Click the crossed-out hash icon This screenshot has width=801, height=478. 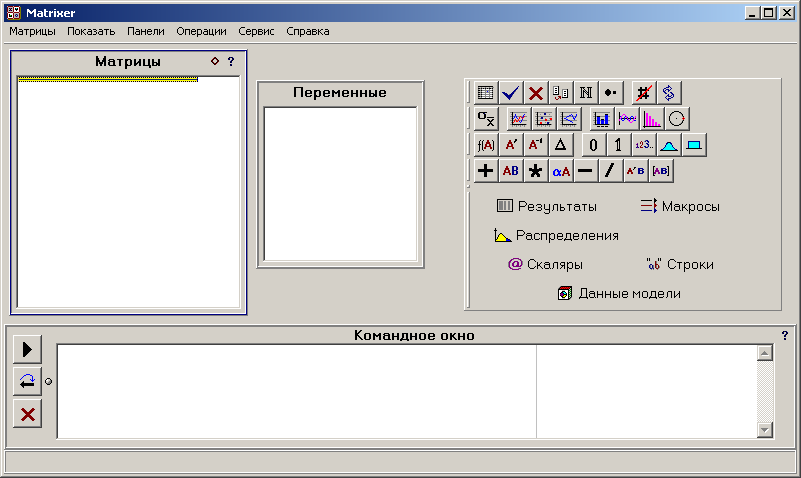643,93
